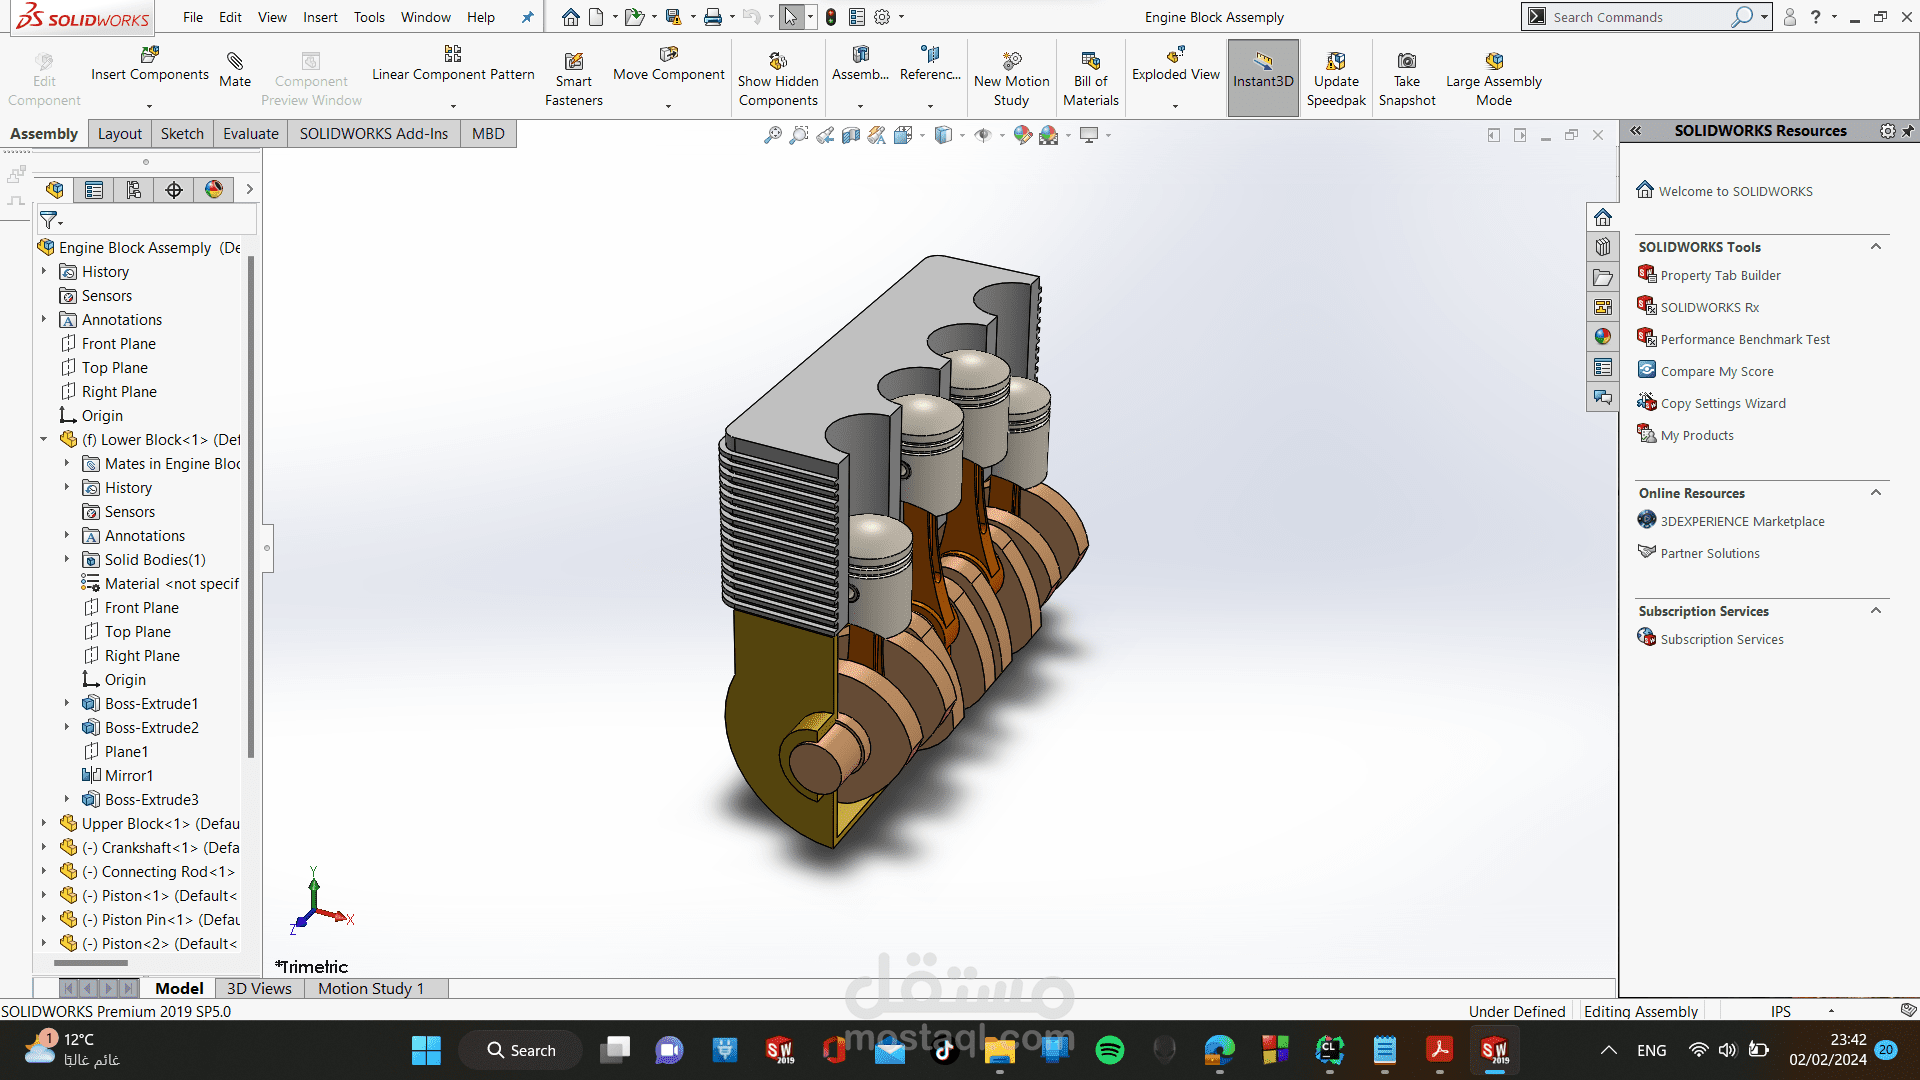
Task: Toggle Instant3D mode
Action: coord(1263,79)
